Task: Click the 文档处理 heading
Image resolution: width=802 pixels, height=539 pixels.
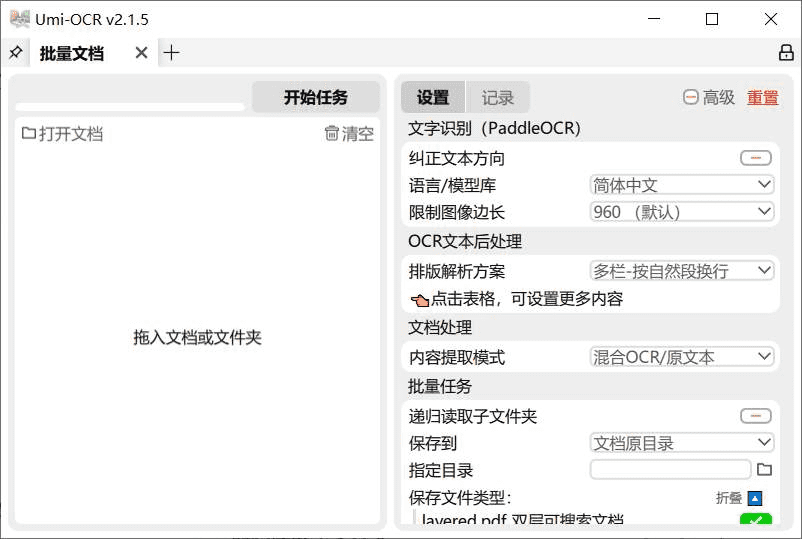Action: pyautogui.click(x=440, y=327)
